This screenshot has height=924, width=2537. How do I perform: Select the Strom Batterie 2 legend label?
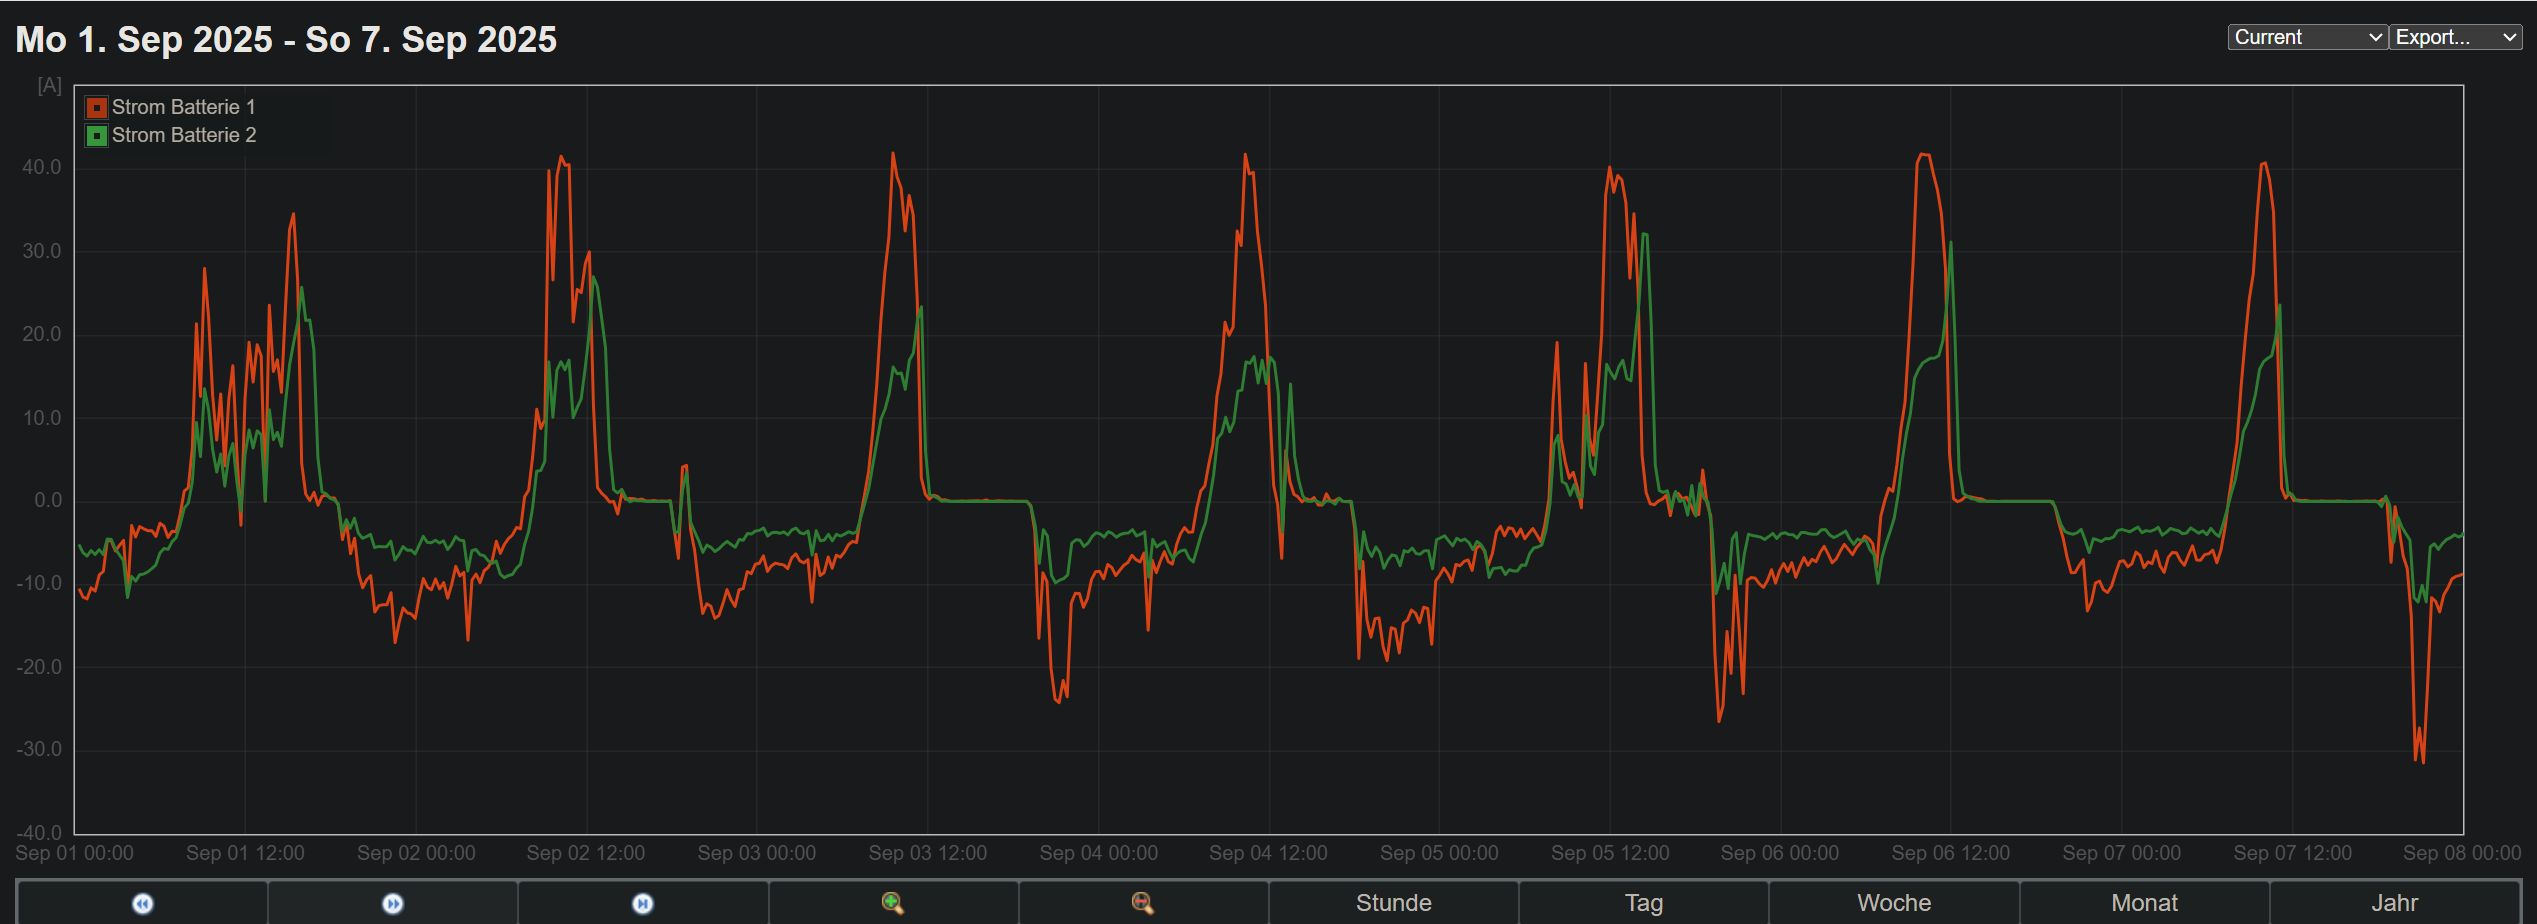point(184,135)
